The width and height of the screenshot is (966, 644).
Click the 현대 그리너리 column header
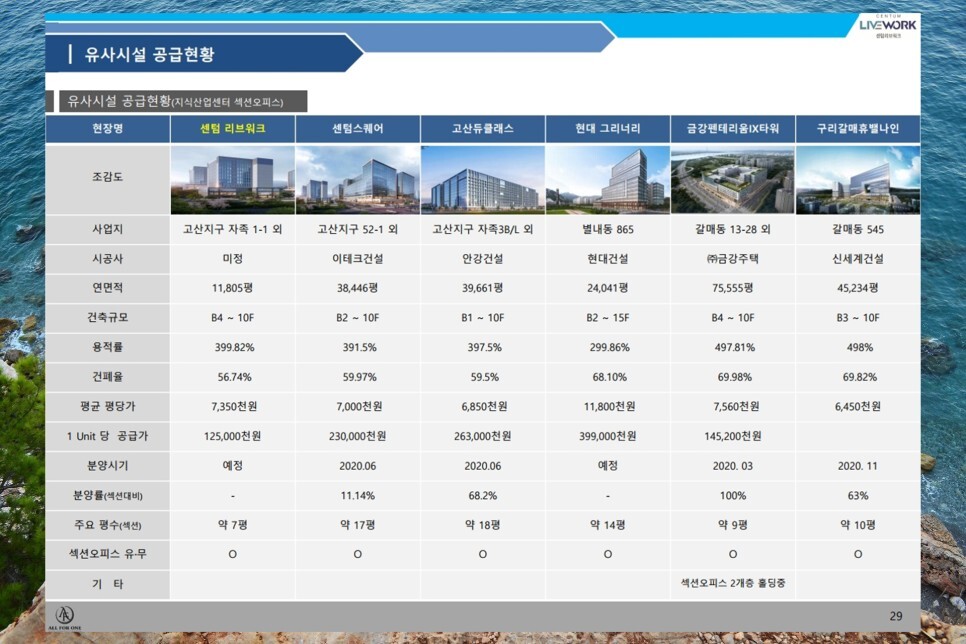[607, 129]
